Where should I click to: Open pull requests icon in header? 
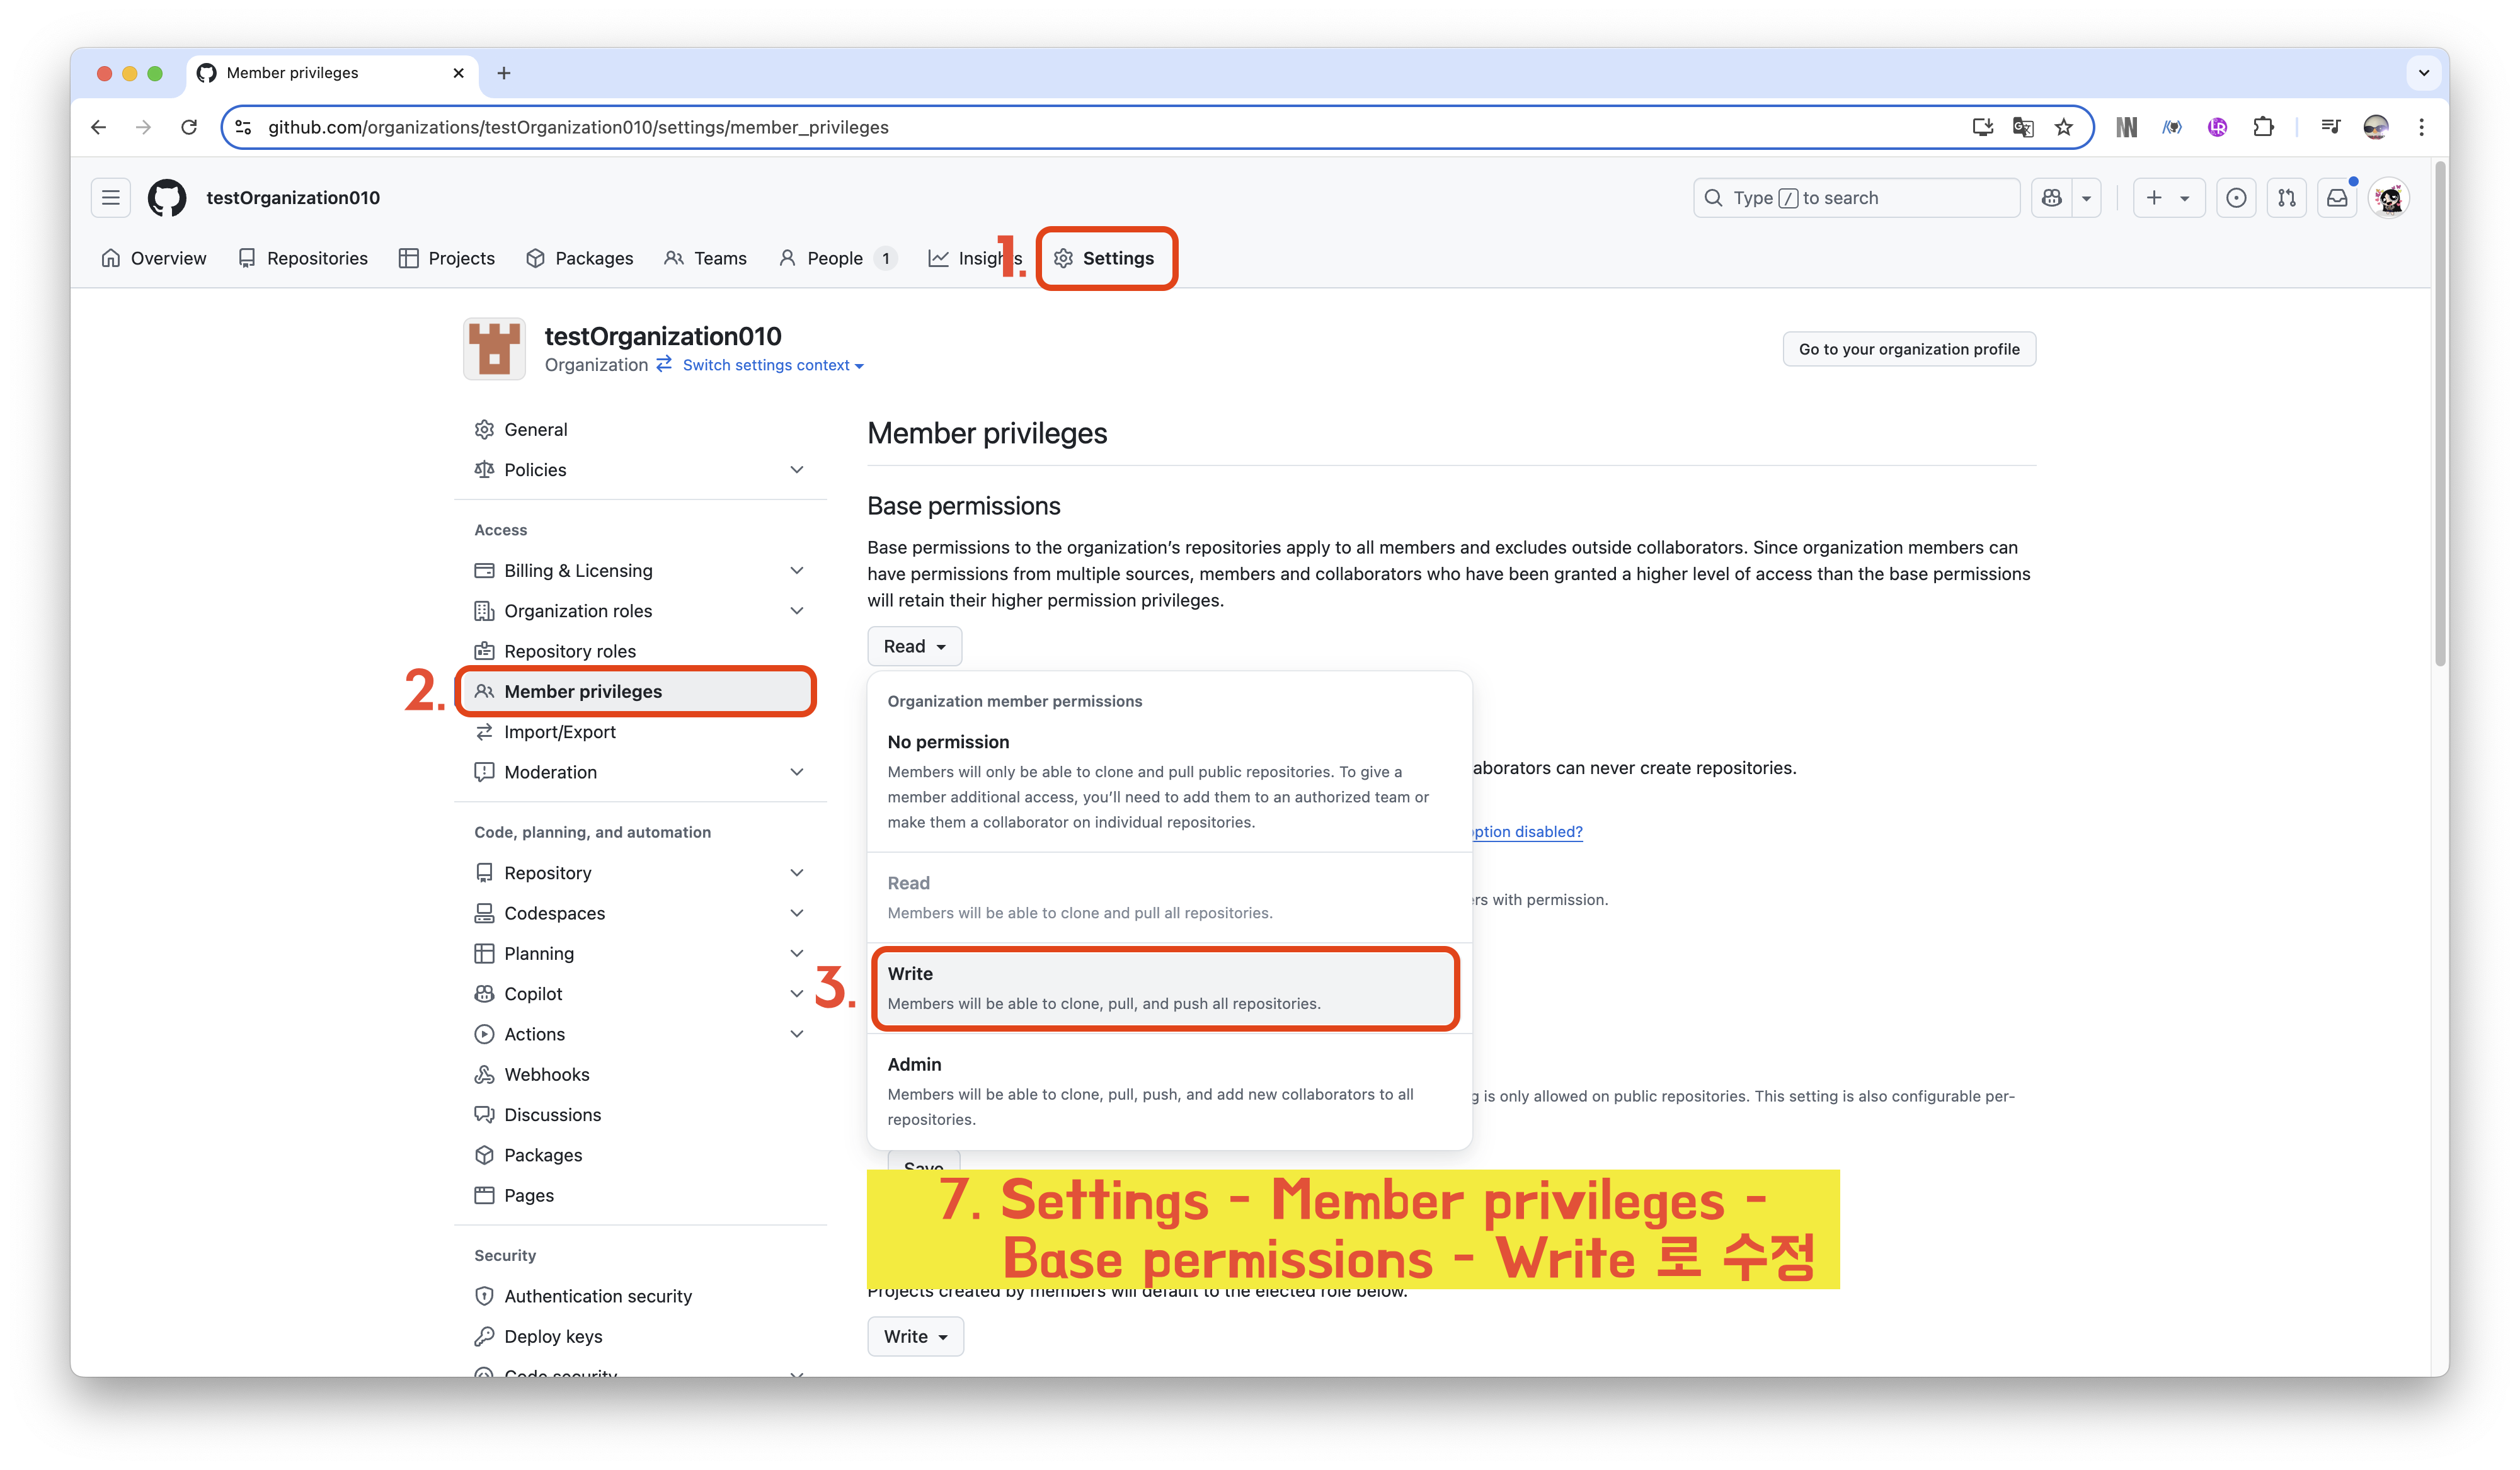click(2287, 198)
